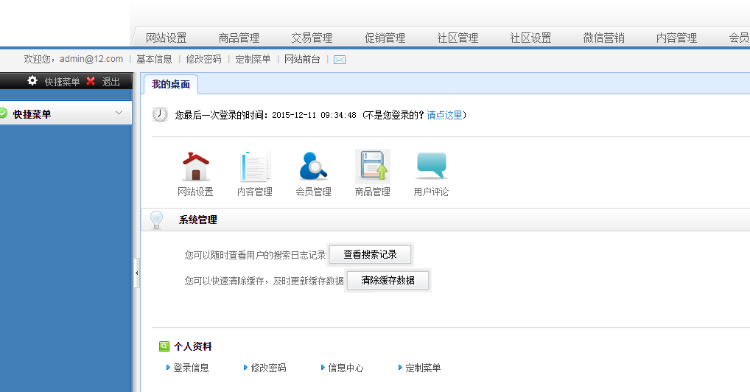Select the 我的桌面 tab
Screen dimensions: 750x392
[x=171, y=85]
